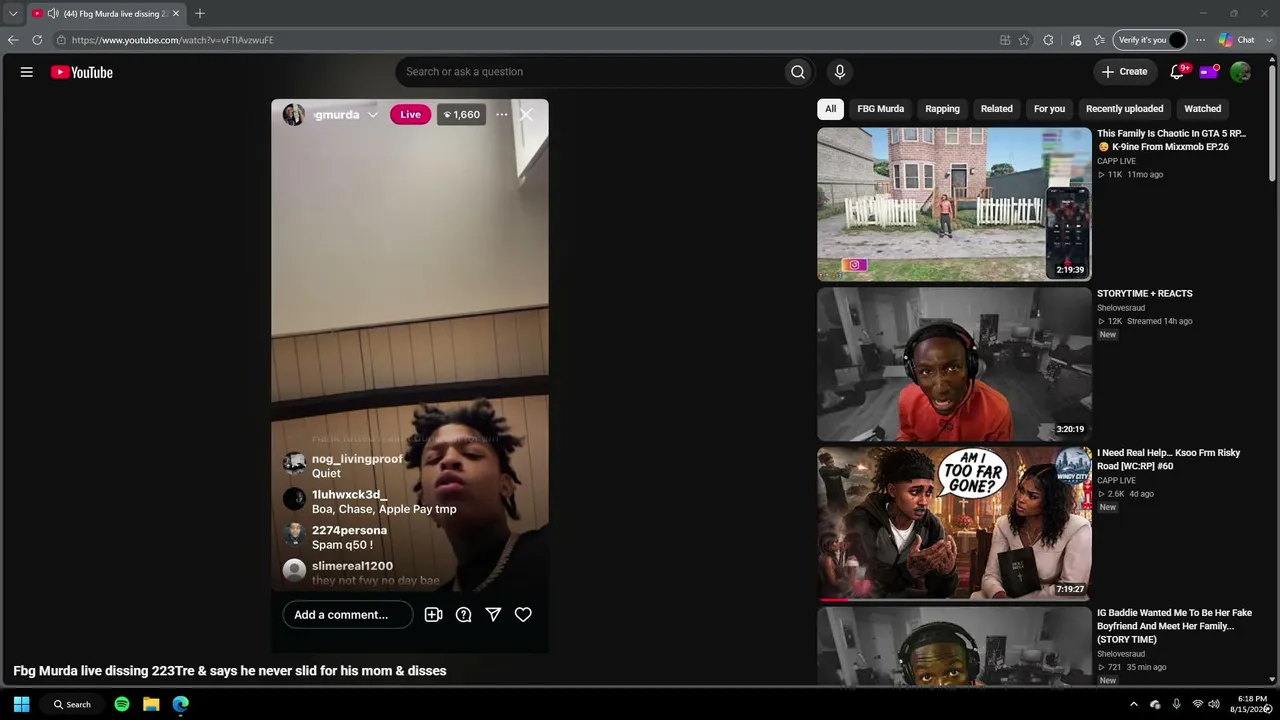This screenshot has width=1280, height=720.
Task: Select the FBG Murda filter chip
Action: pos(881,109)
